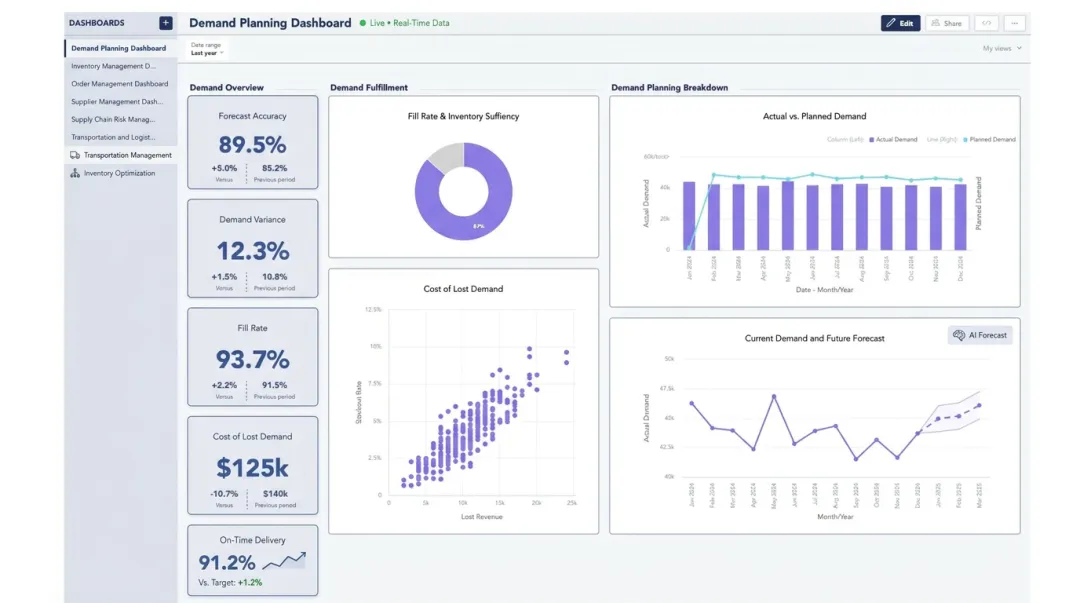The image size is (1080, 603).
Task: Toggle Planned Demand legend swatch
Action: [965, 139]
